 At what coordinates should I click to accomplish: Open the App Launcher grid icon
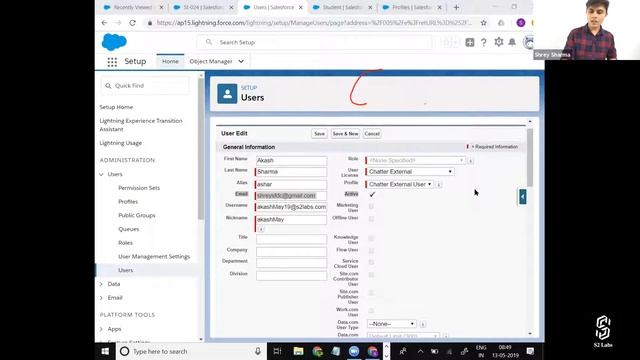112,62
